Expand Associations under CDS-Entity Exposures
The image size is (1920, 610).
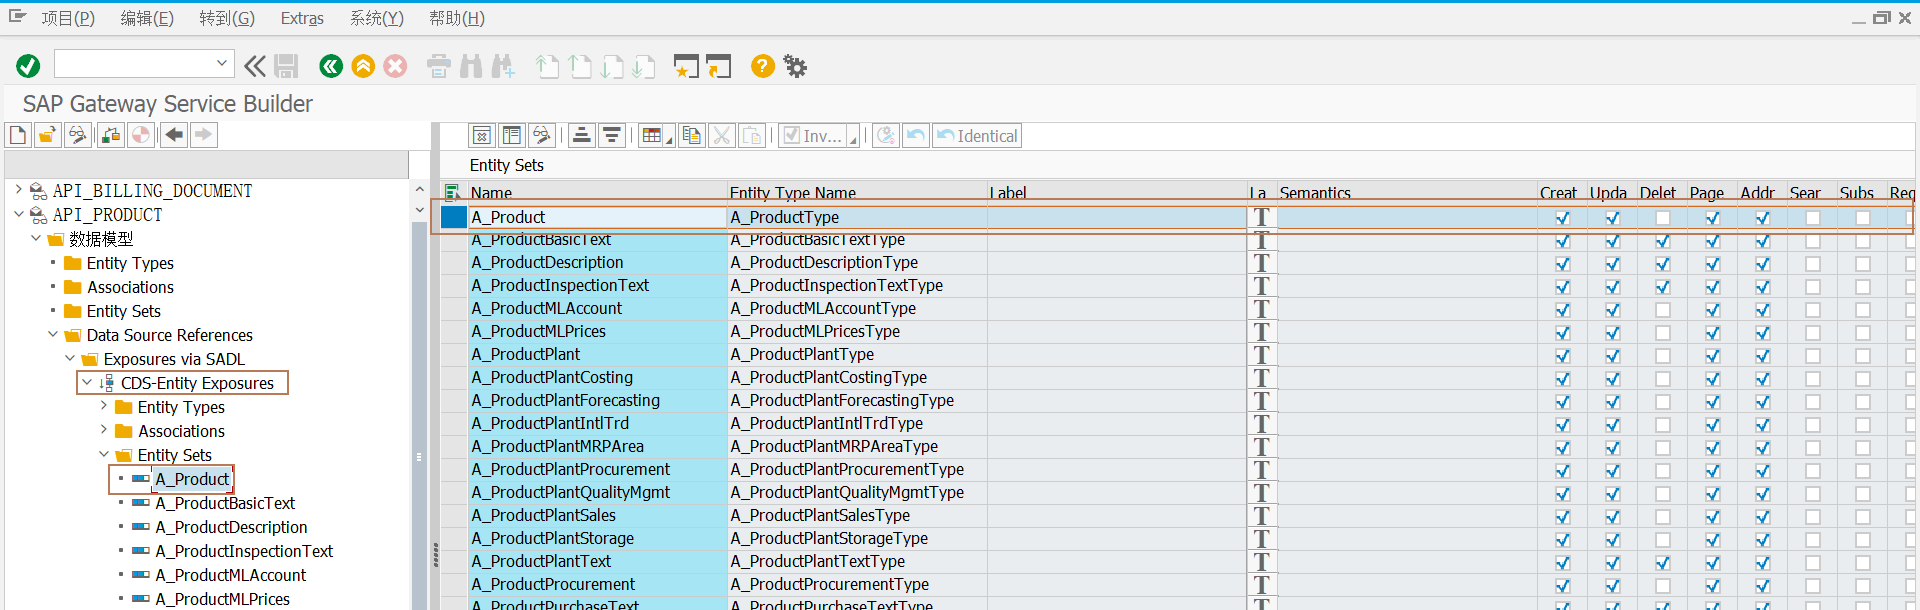click(x=104, y=430)
